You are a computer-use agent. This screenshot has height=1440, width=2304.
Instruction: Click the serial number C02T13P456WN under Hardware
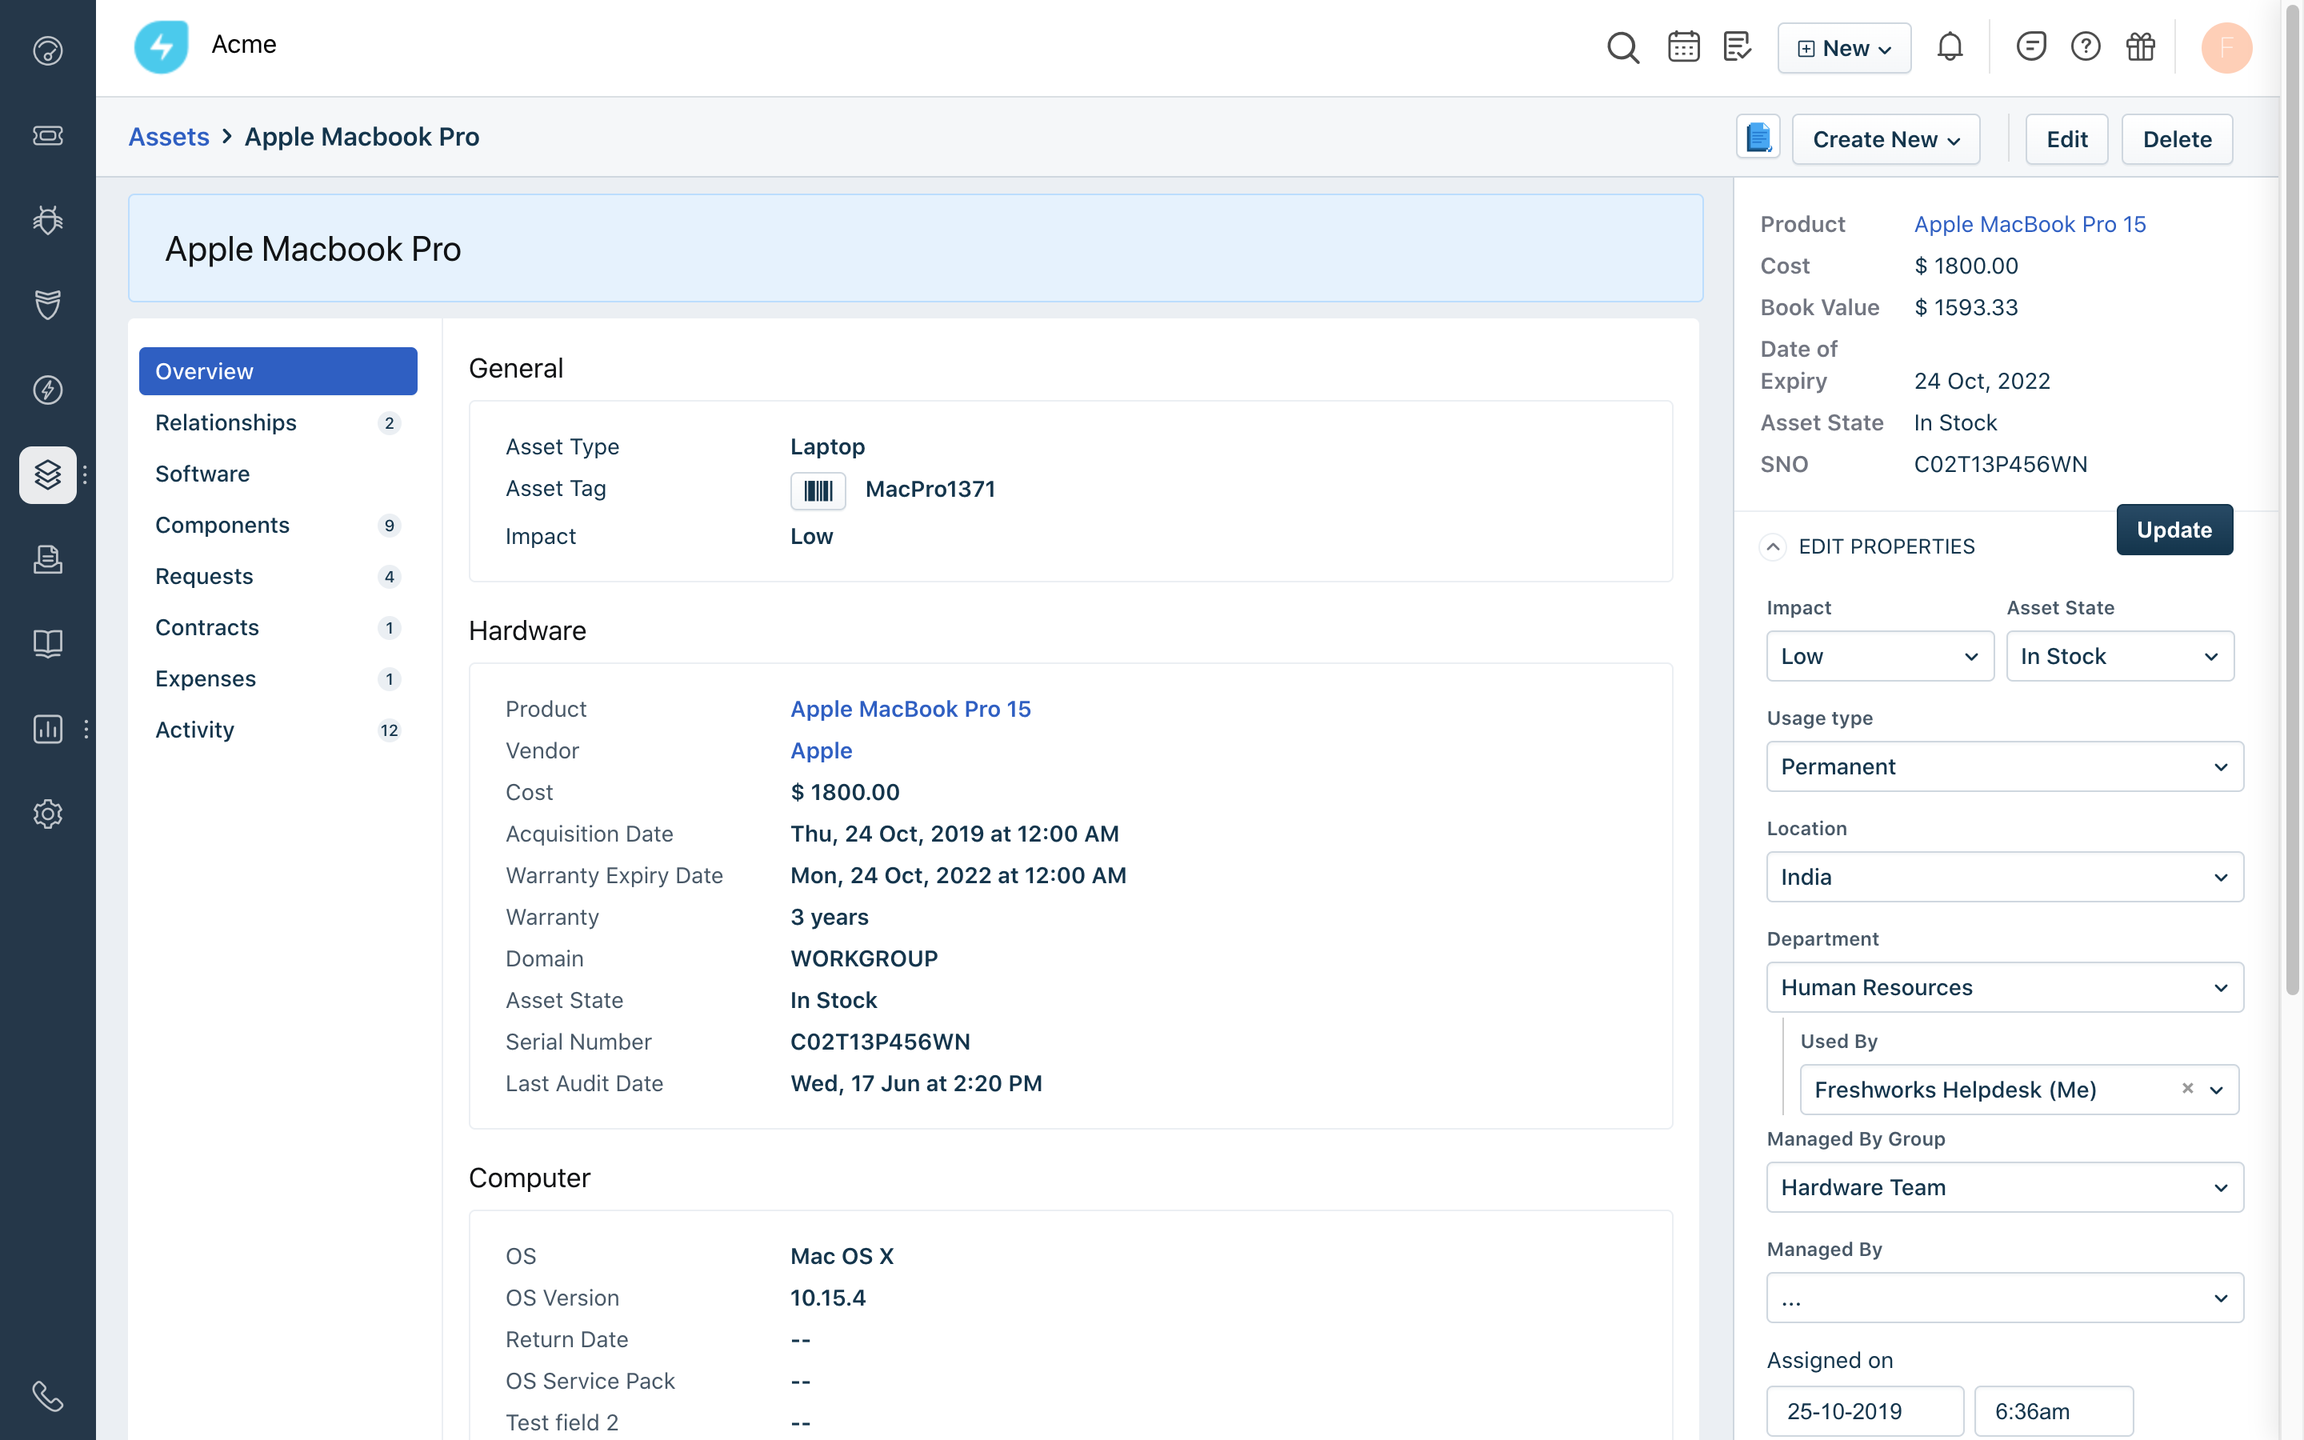880,1042
